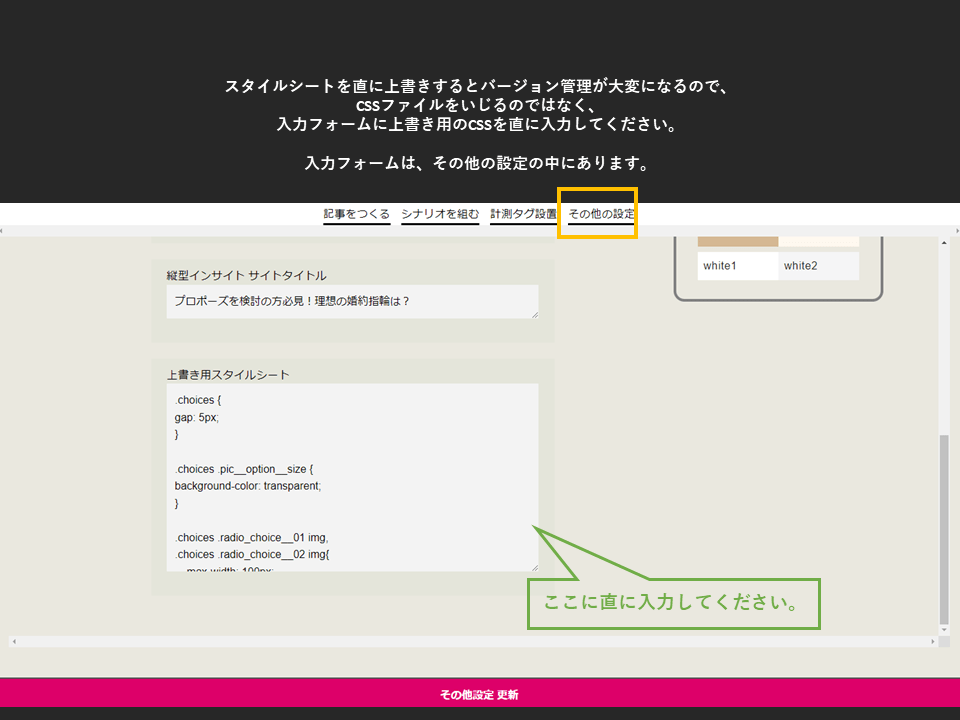Pick the white2 color swatch
The height and width of the screenshot is (720, 960).
coord(818,266)
